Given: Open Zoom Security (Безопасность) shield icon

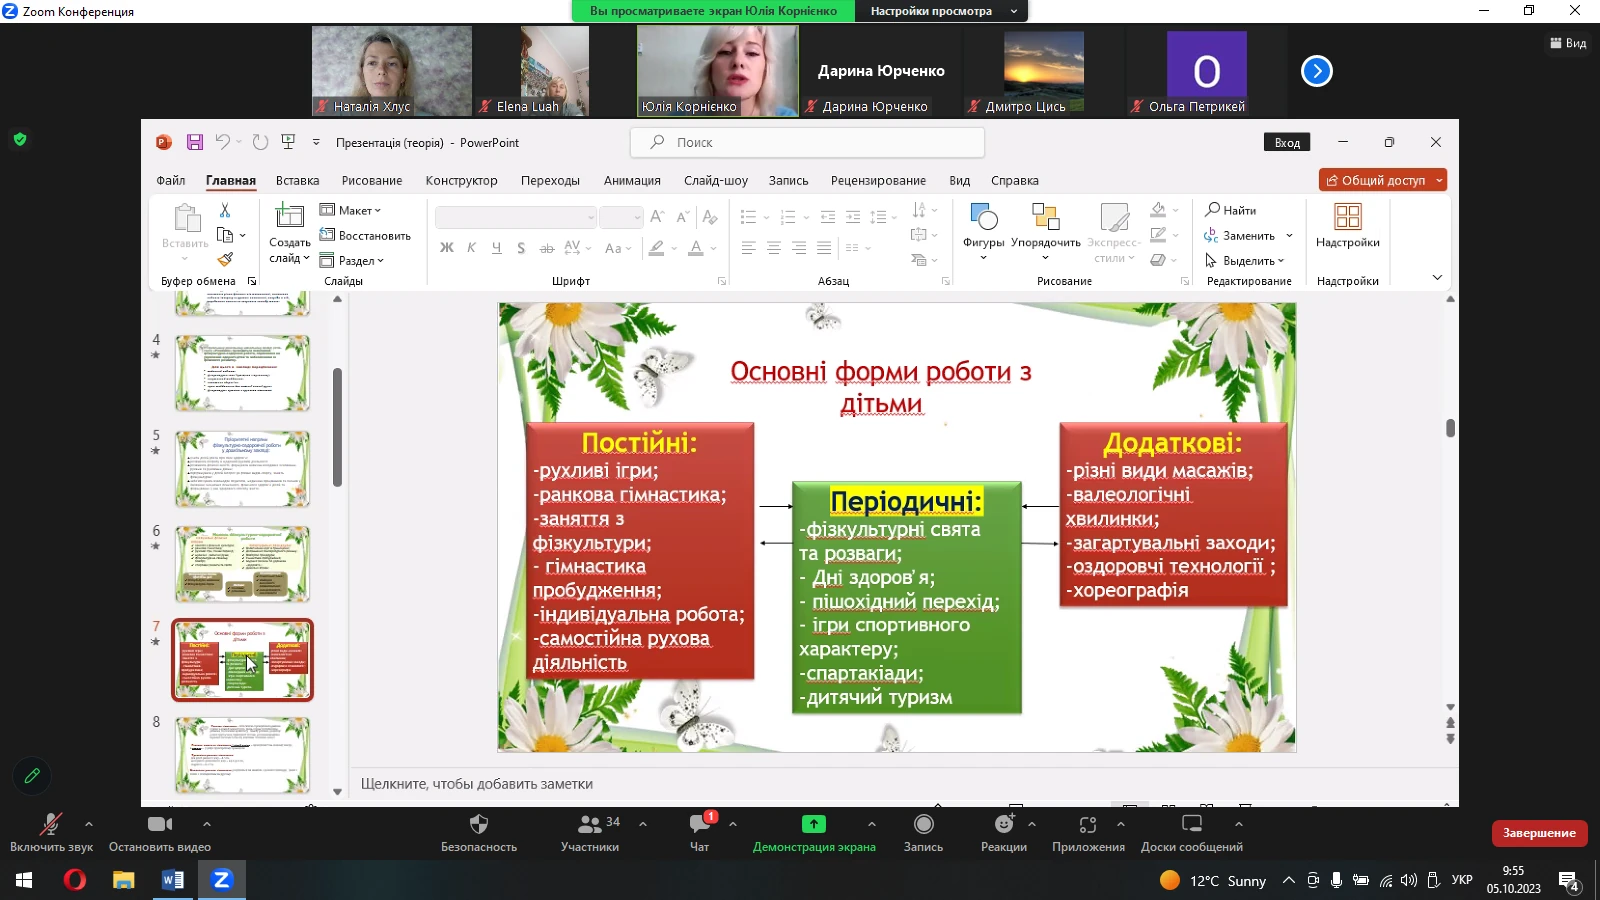Looking at the screenshot, I should click(x=478, y=824).
